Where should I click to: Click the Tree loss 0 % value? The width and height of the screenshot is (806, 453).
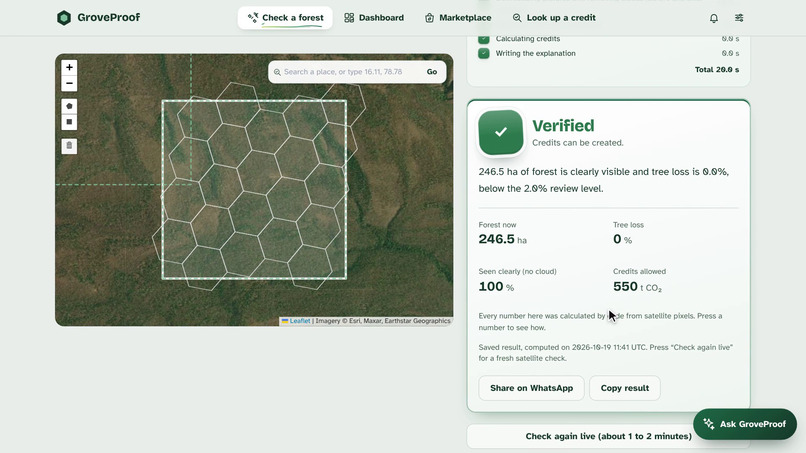[622, 239]
